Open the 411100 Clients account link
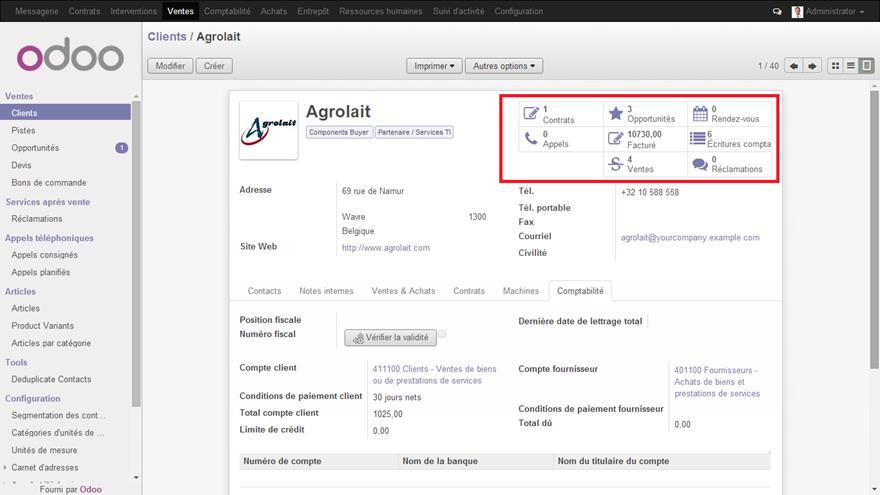The width and height of the screenshot is (880, 495). pyautogui.click(x=434, y=375)
